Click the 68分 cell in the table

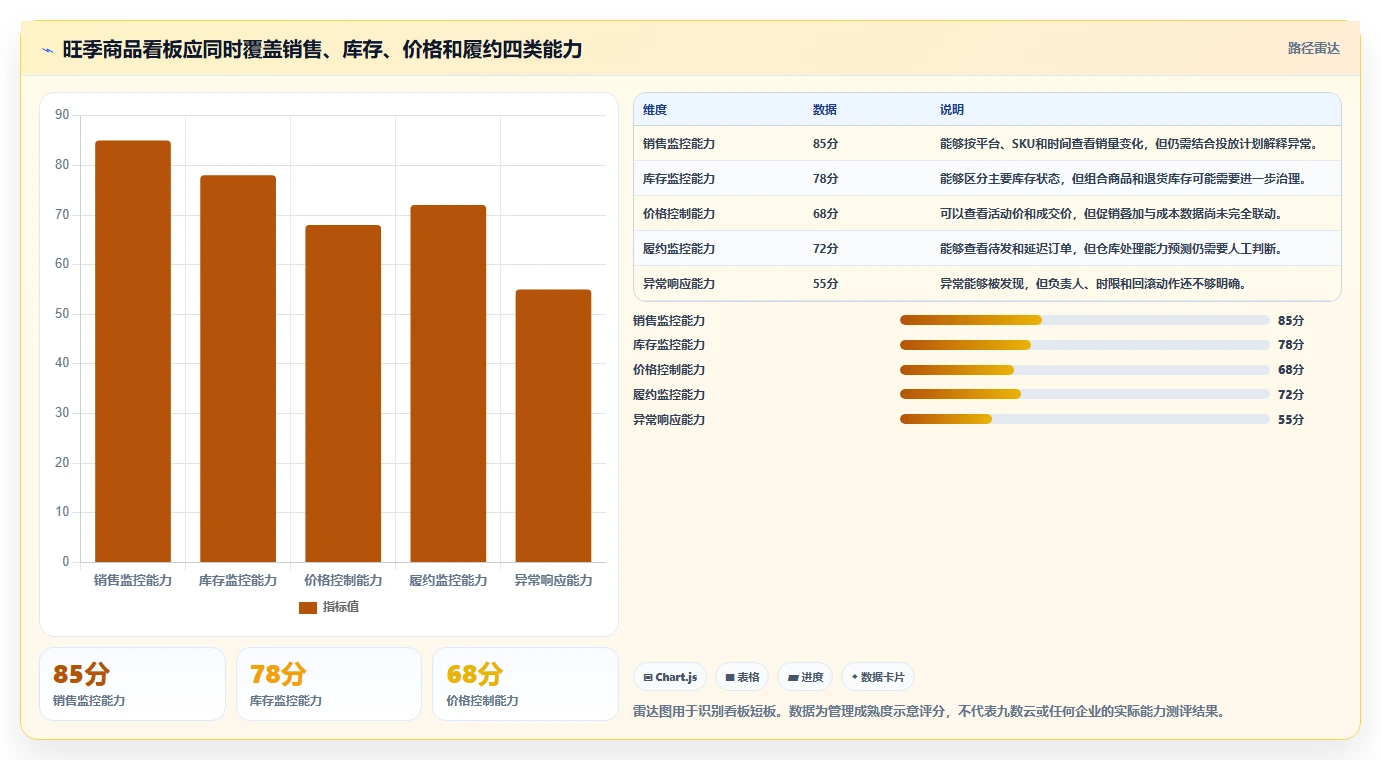pyautogui.click(x=826, y=213)
